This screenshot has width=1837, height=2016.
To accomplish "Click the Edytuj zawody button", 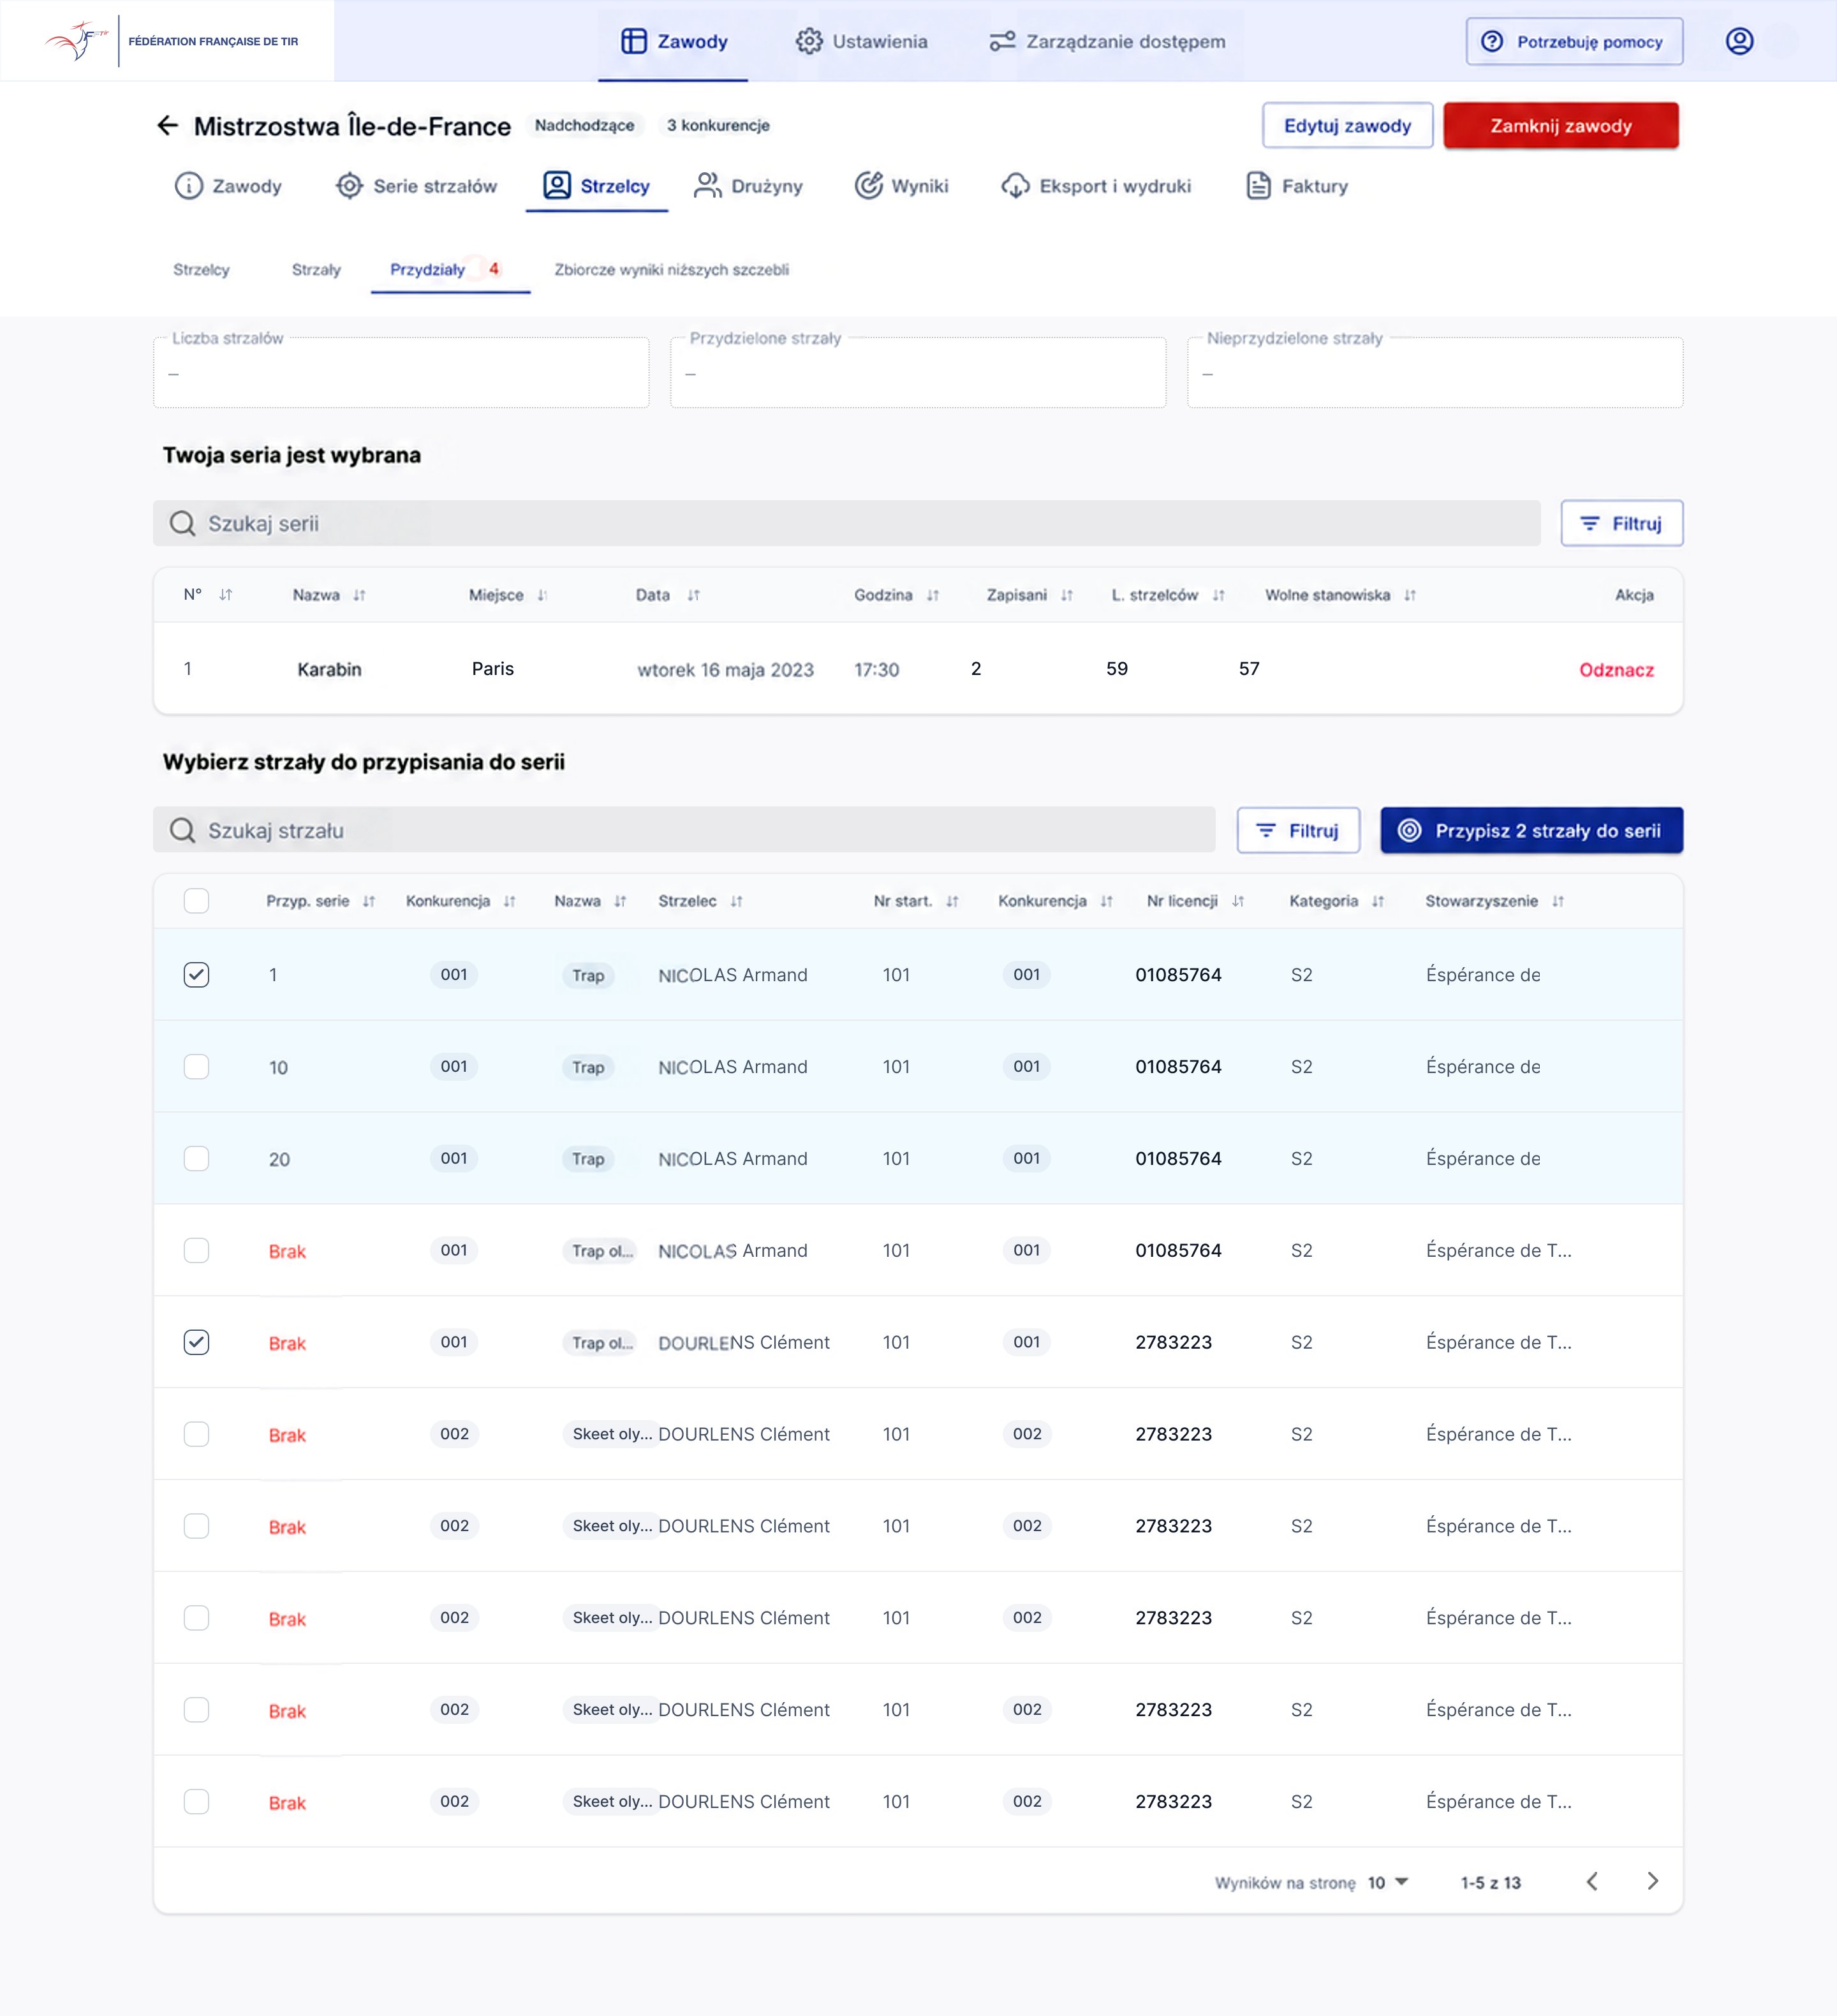I will pos(1347,126).
